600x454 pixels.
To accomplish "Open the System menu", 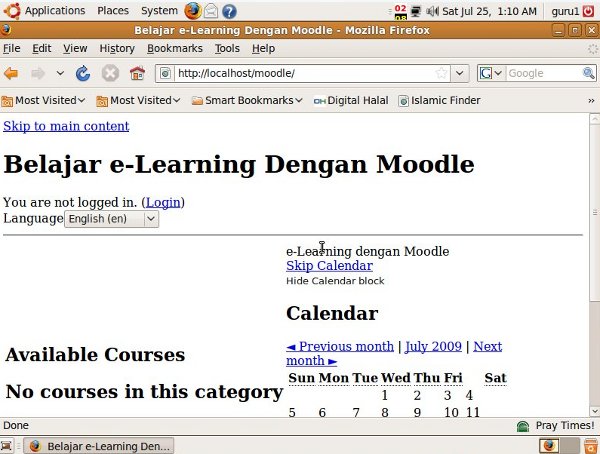I will click(x=159, y=11).
